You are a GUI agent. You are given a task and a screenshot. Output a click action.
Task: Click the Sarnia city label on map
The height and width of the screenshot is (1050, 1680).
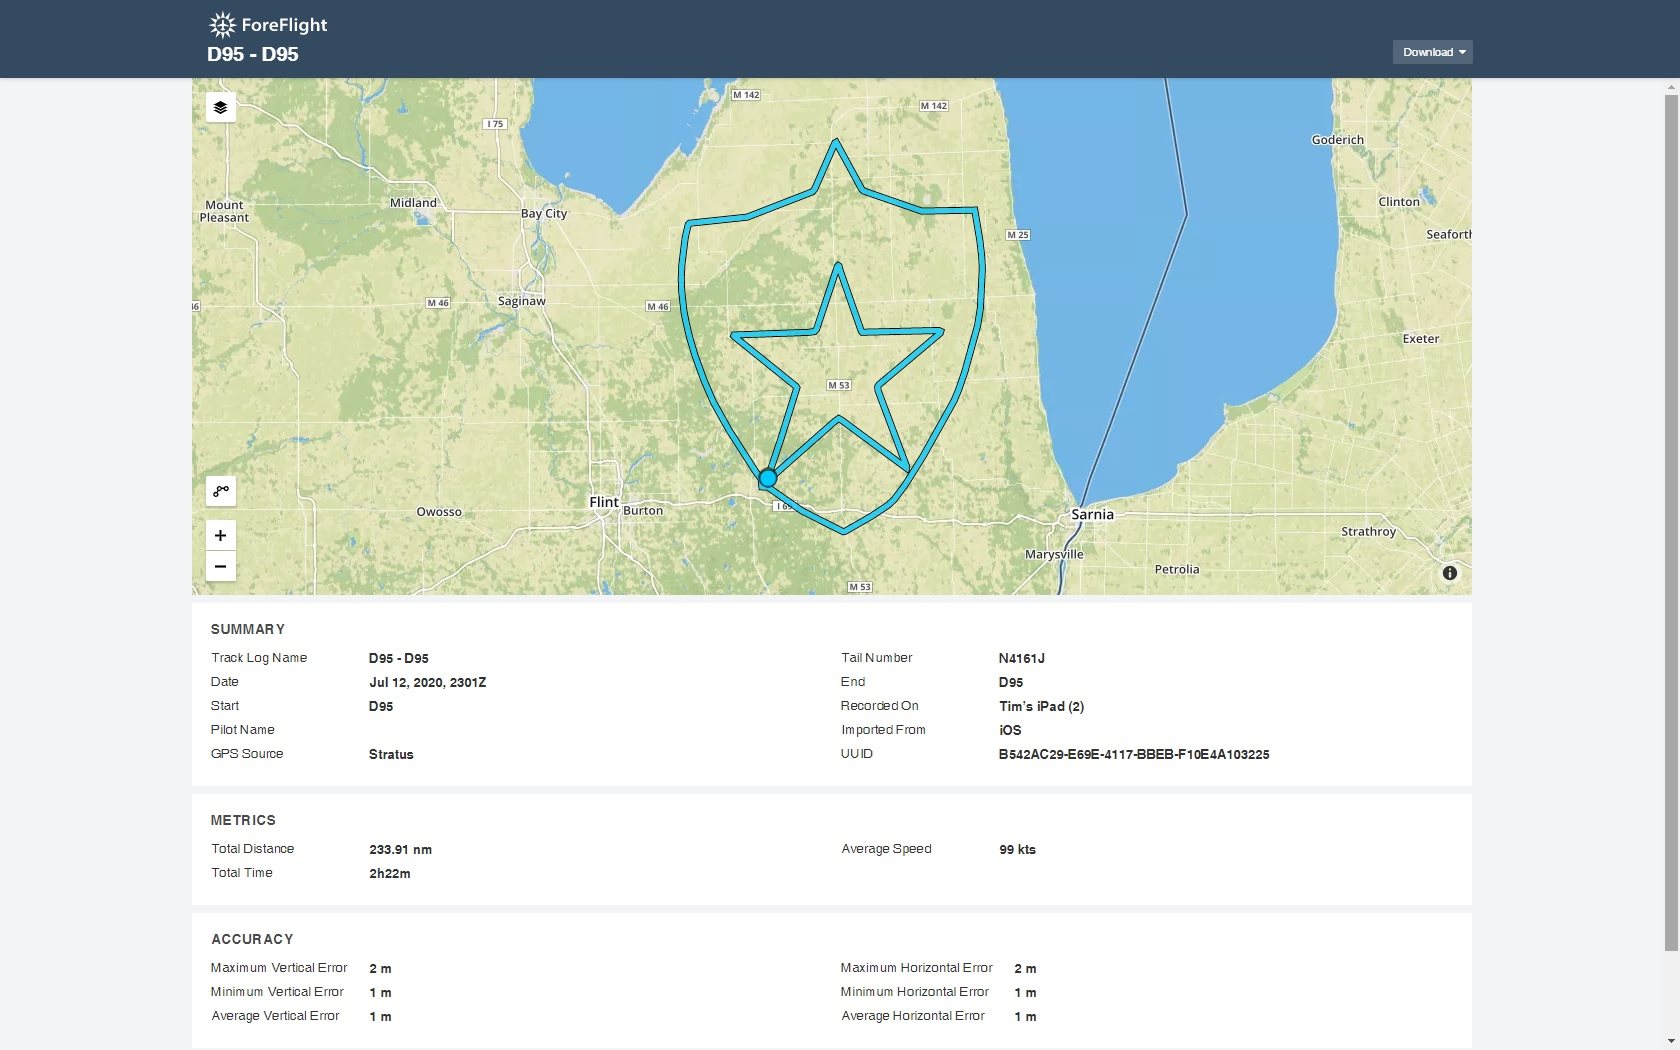point(1092,514)
